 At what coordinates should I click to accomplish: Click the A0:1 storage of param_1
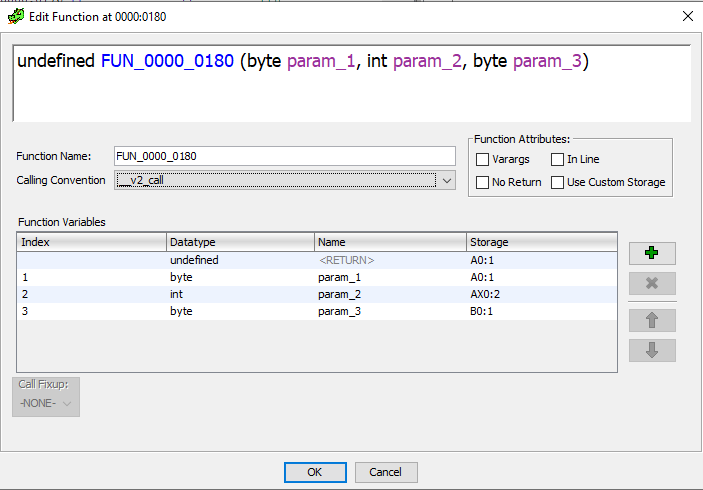coord(542,277)
